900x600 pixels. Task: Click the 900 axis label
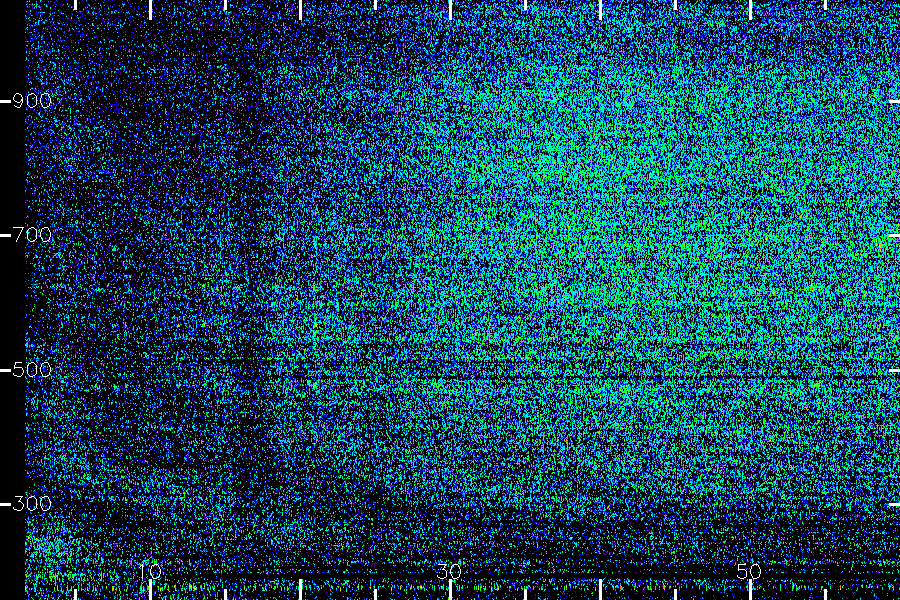[x=32, y=101]
